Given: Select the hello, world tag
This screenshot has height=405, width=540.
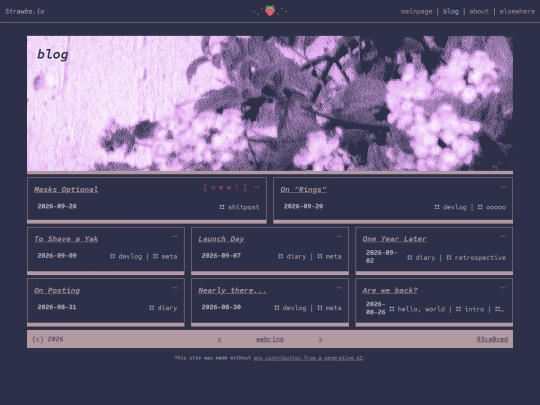Looking at the screenshot, I should [417, 309].
